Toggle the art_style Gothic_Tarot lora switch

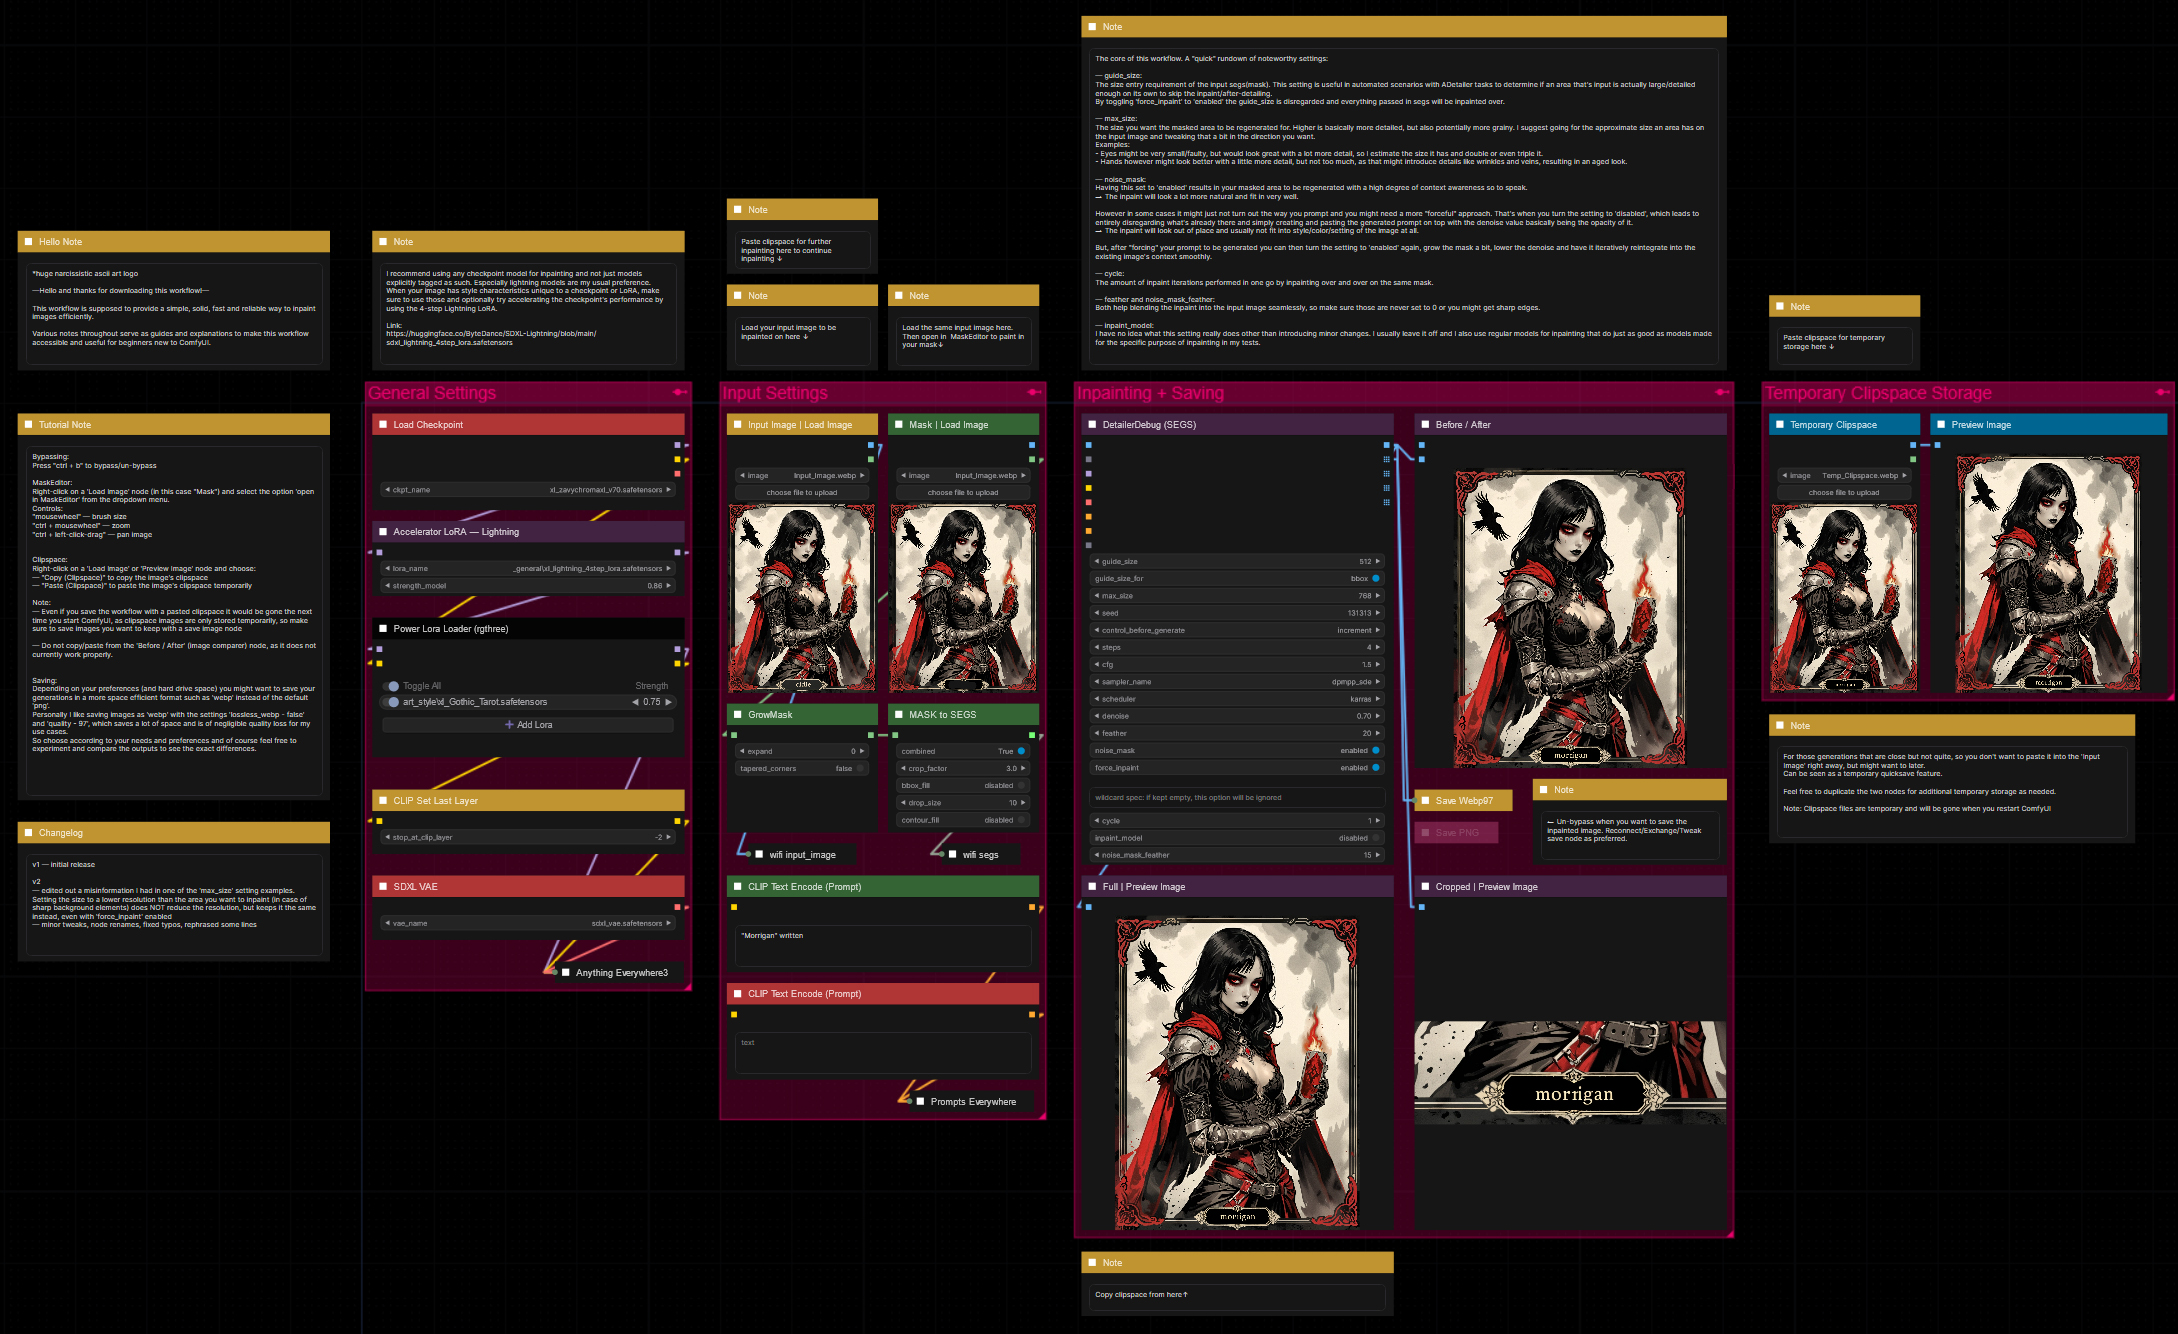(391, 702)
